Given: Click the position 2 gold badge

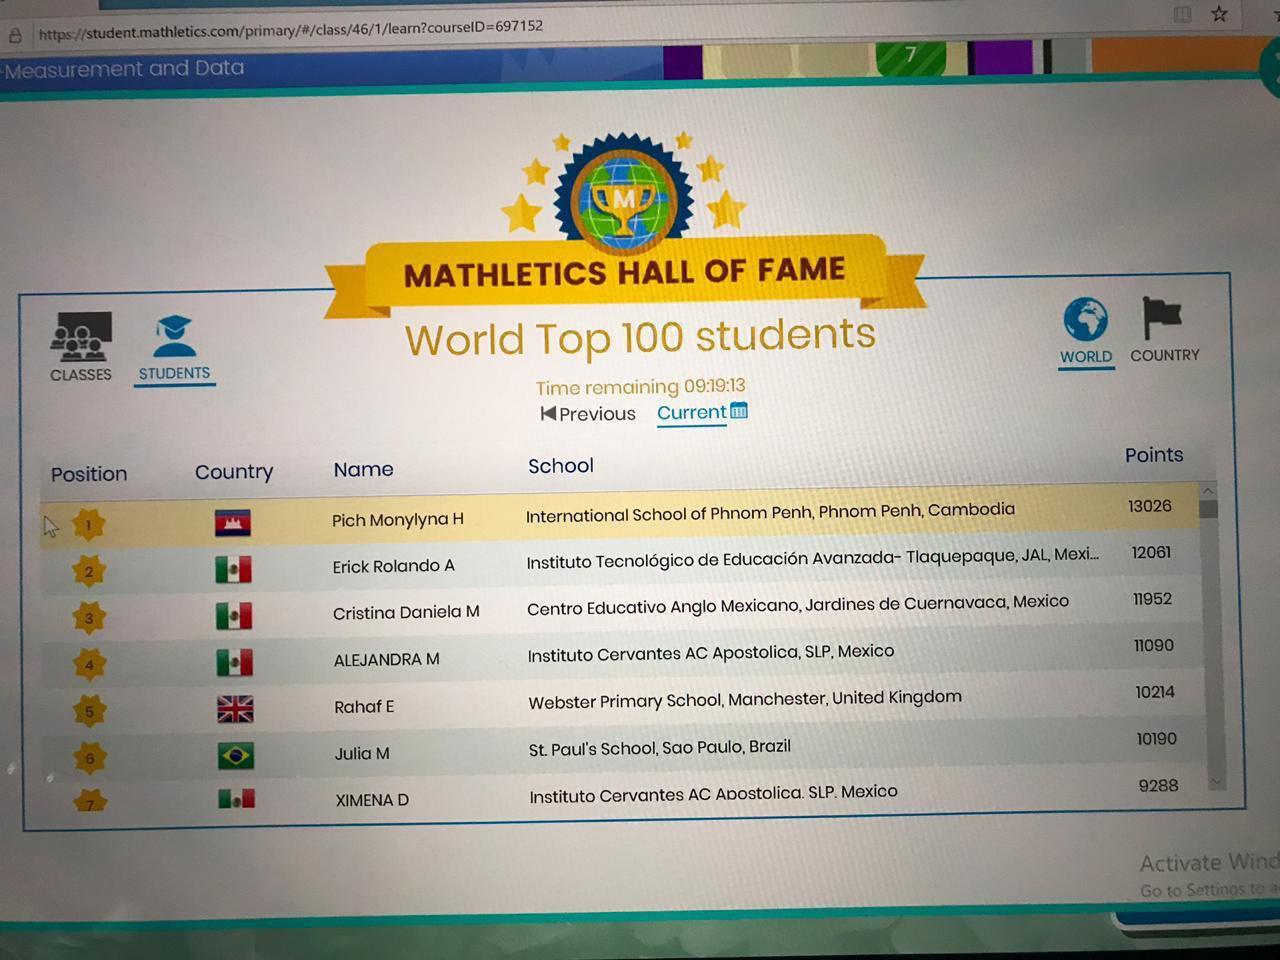Looking at the screenshot, I should coord(88,571).
